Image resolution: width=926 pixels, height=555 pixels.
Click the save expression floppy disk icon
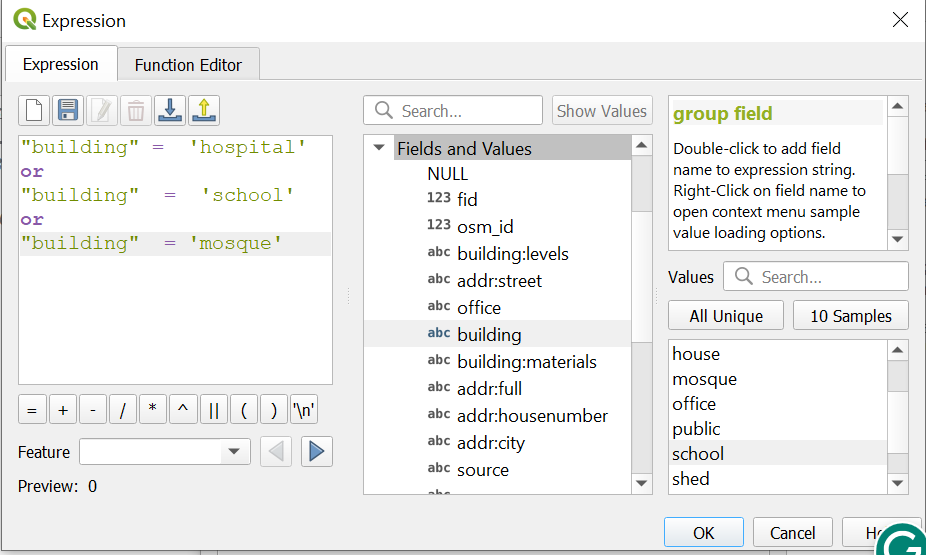click(x=68, y=110)
